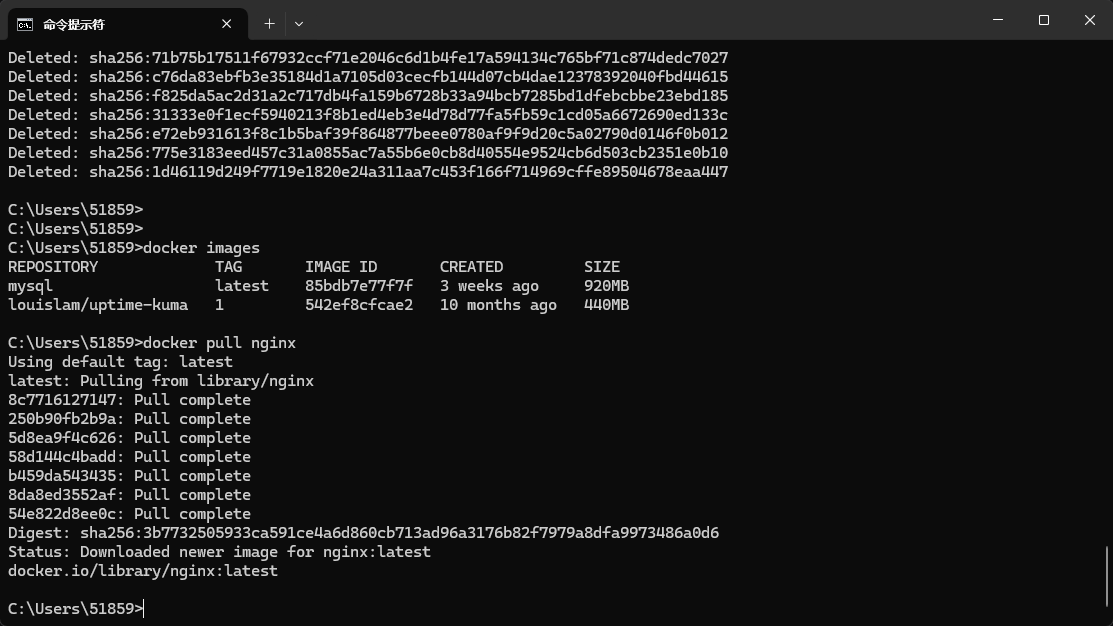
Task: Click the "docker pull nginx" command text
Action: [220, 343]
